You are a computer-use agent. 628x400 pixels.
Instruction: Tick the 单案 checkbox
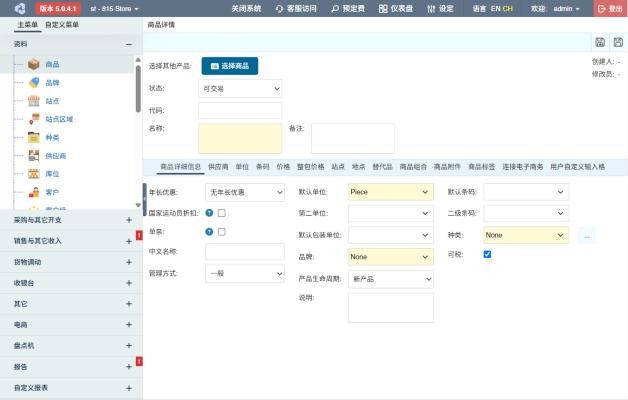221,232
